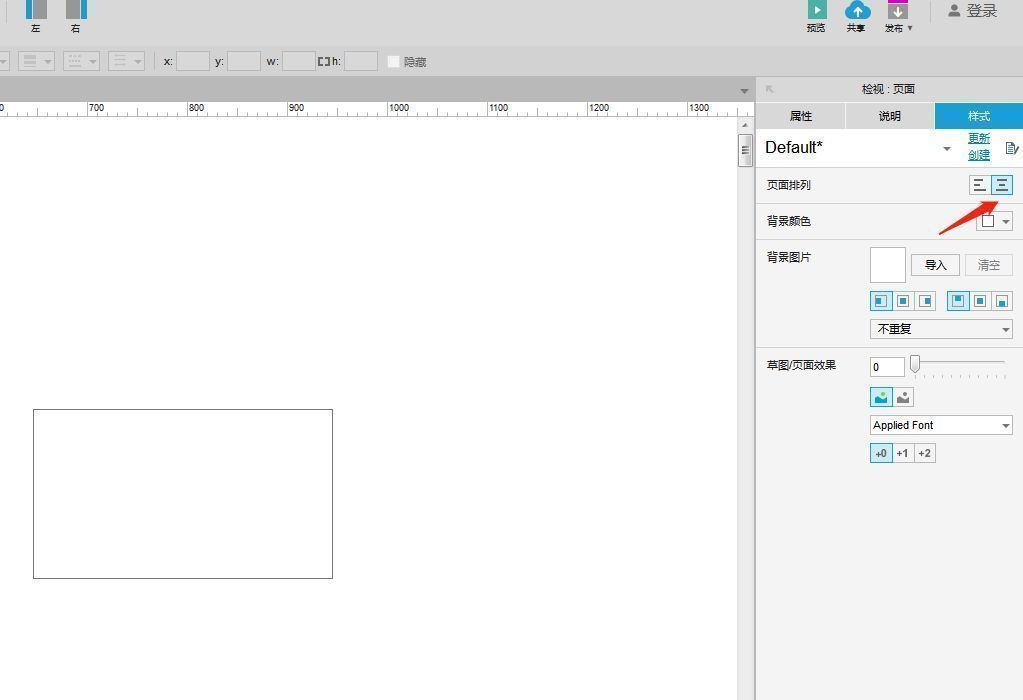
Task: Click the 更新 update style link
Action: 979,138
